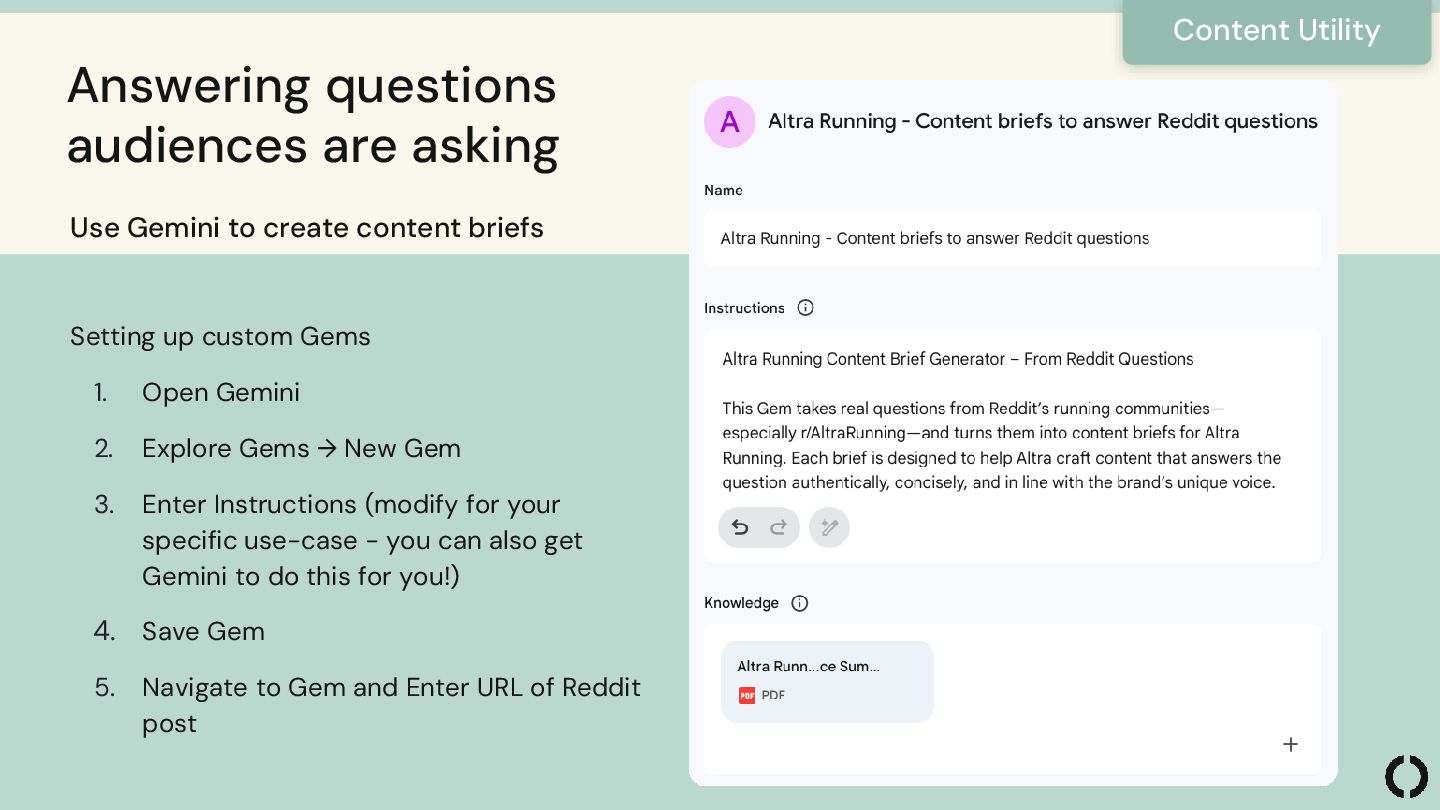The image size is (1440, 810).
Task: Click the 'Explore Gems → New Gem' step
Action: click(x=301, y=448)
